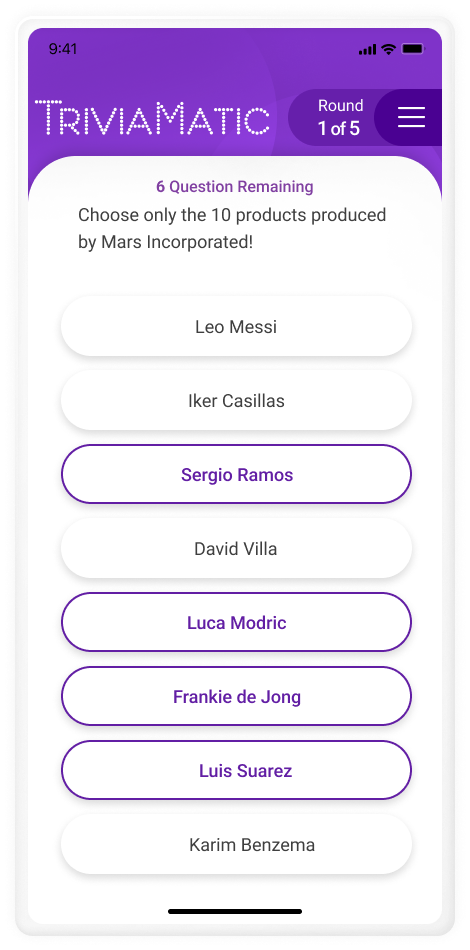The image size is (470, 950).
Task: Tap the 6 Question Remaining label
Action: [x=235, y=187]
